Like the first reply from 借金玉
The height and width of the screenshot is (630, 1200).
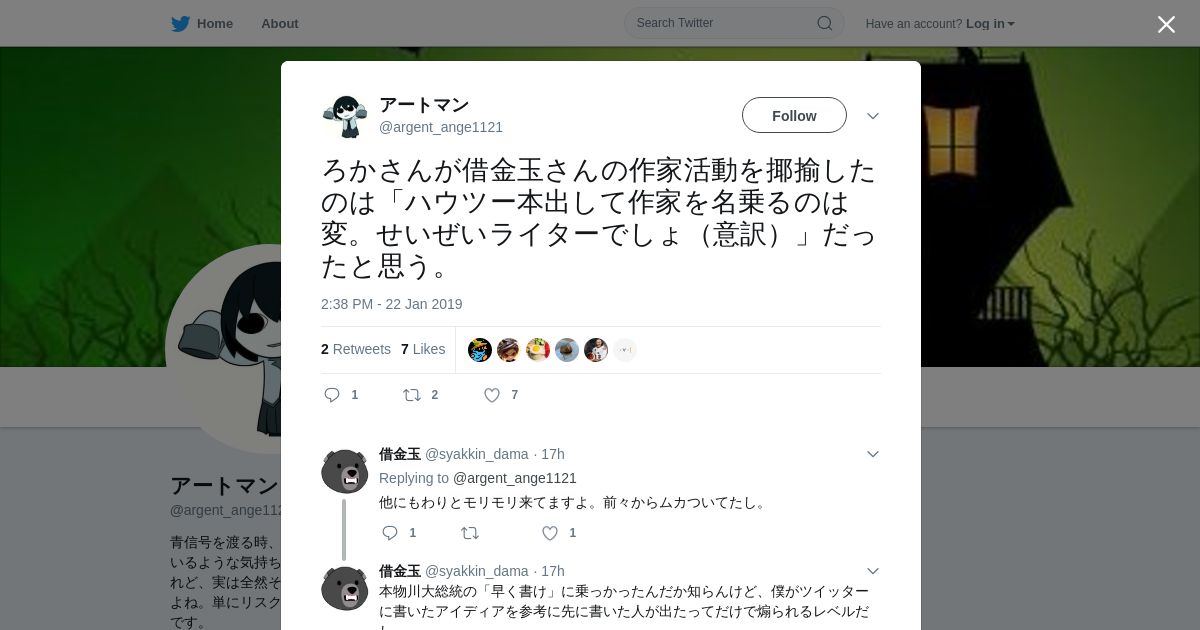550,533
